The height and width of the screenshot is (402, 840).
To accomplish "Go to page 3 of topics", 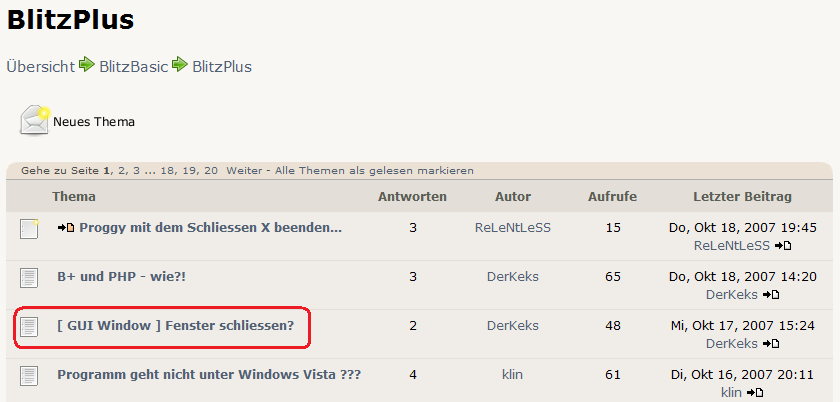I will [x=137, y=171].
